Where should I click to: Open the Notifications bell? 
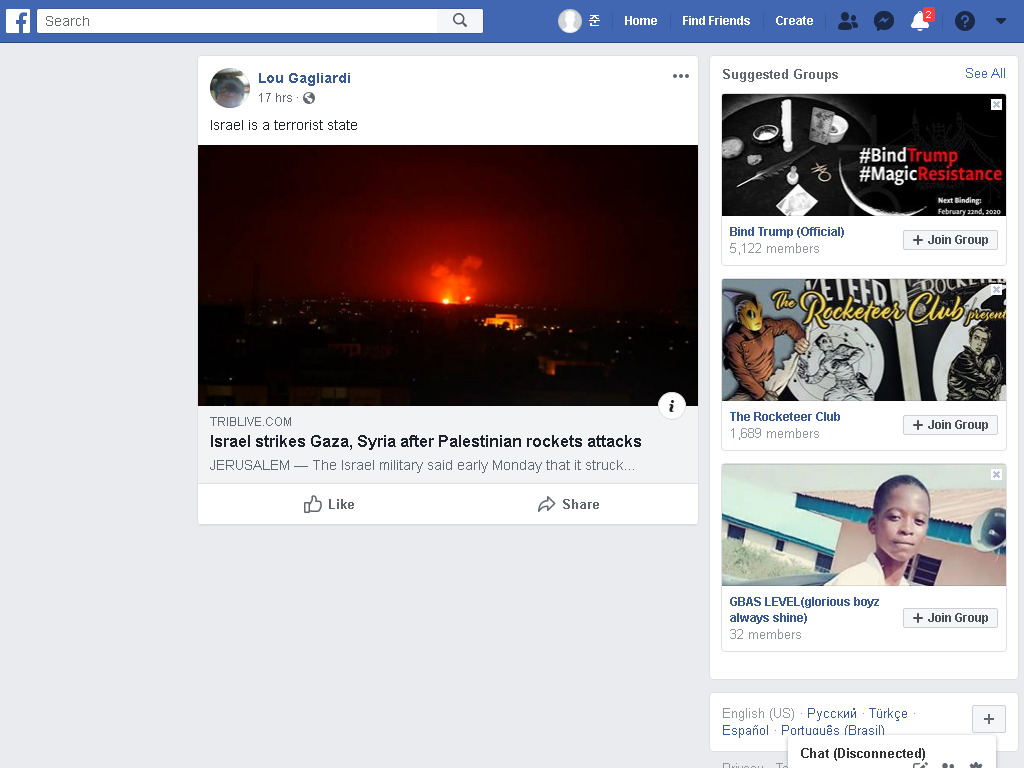tap(920, 21)
